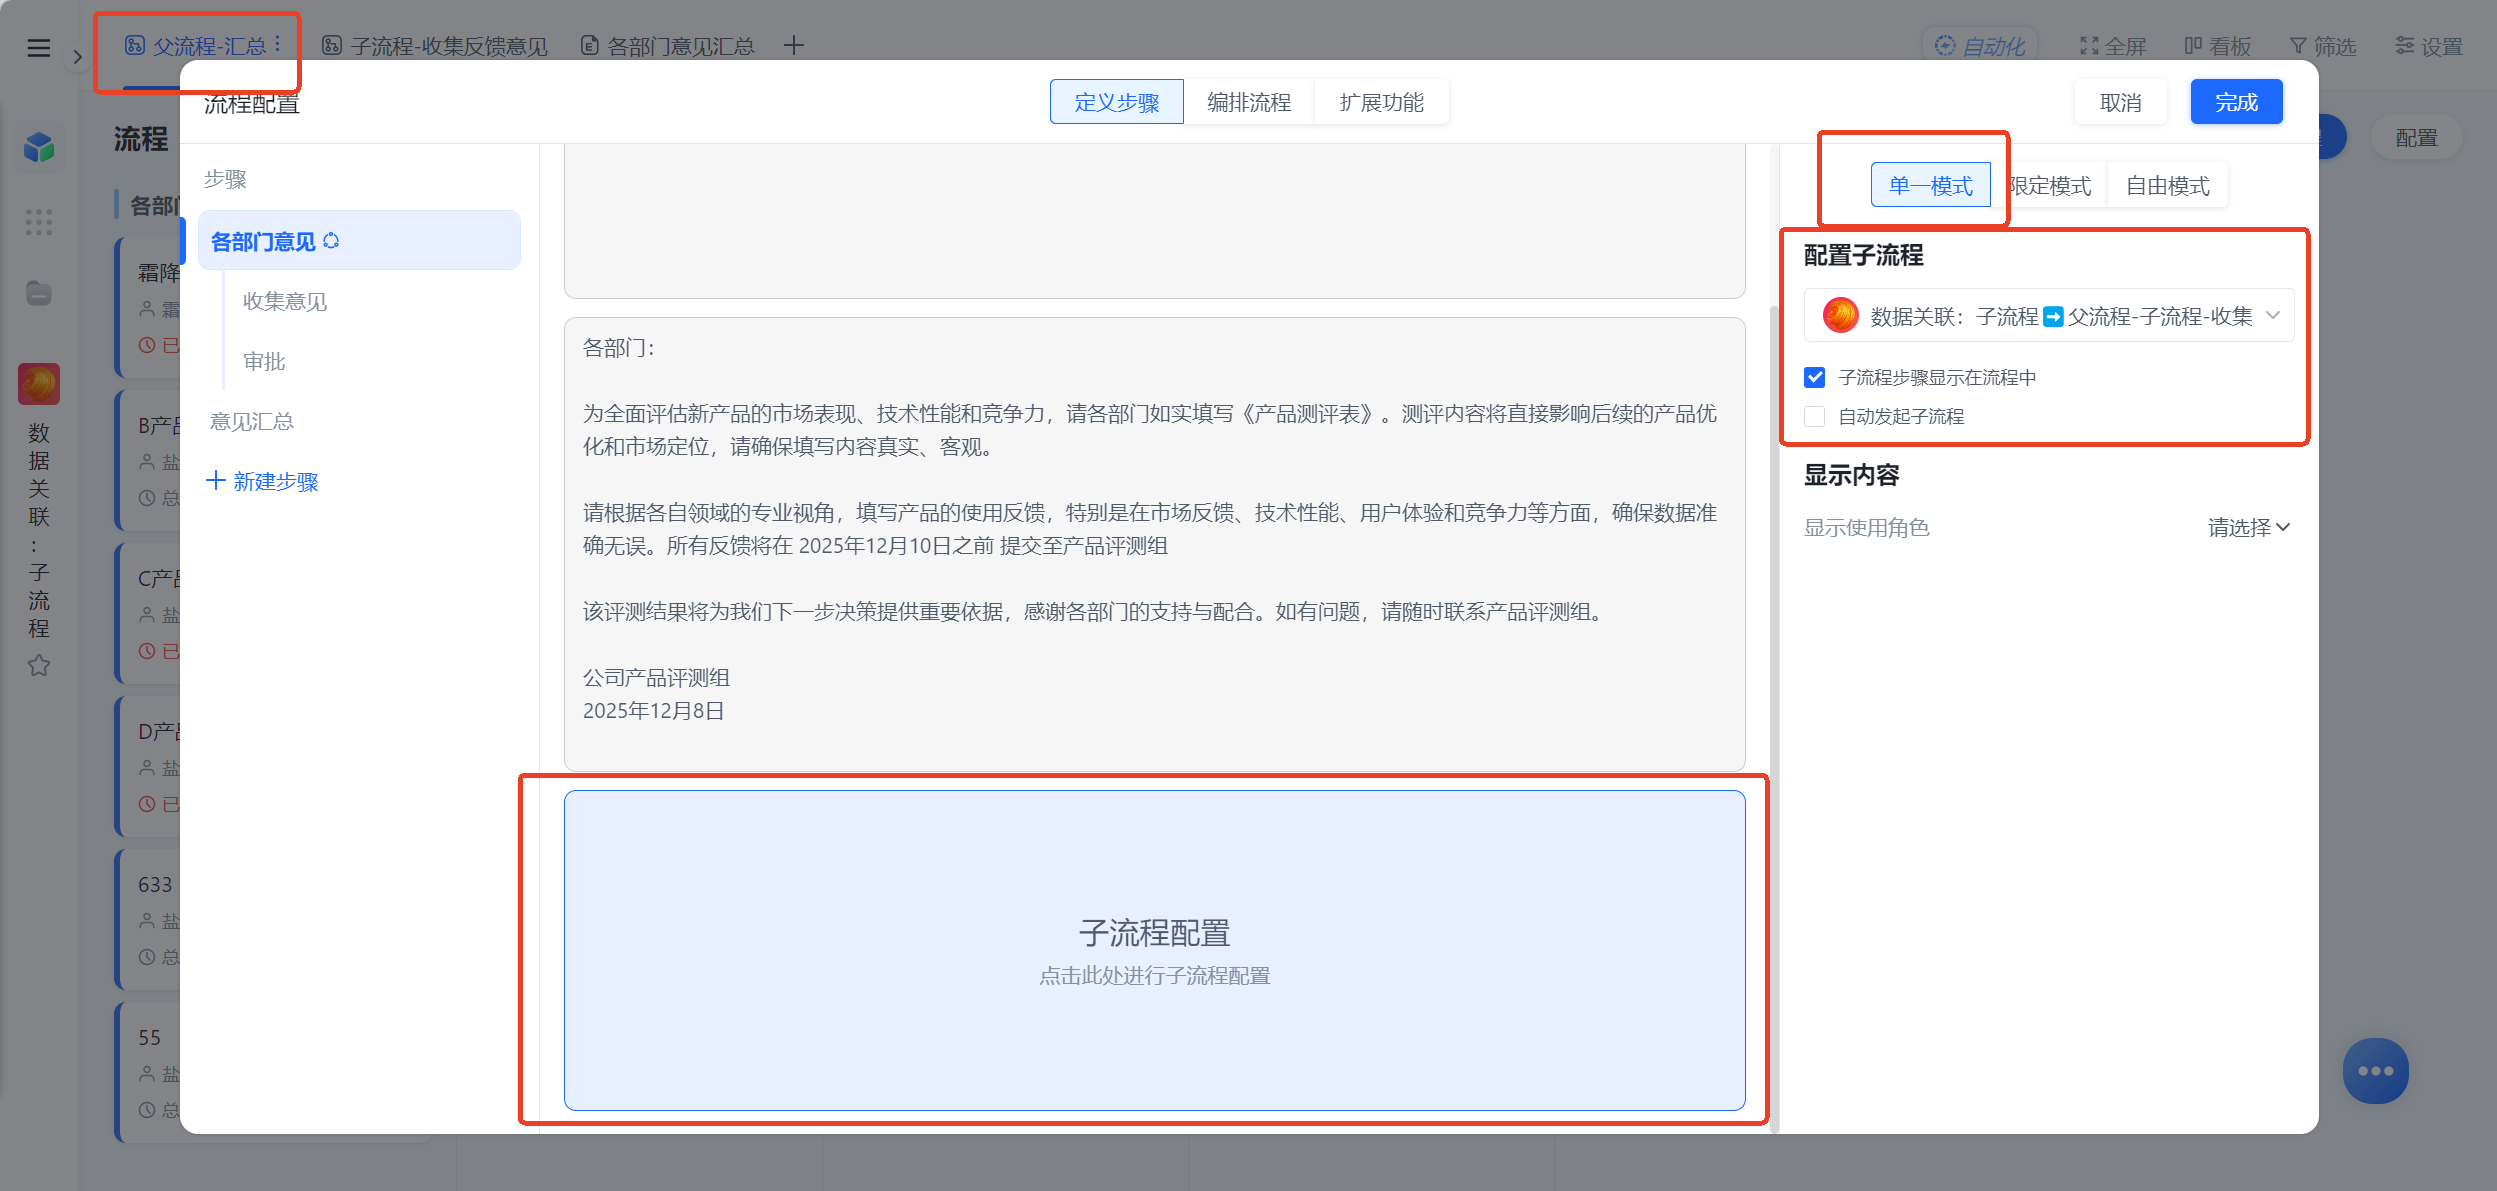Open the floating chat bubble button
2497x1191 pixels.
point(2375,1070)
